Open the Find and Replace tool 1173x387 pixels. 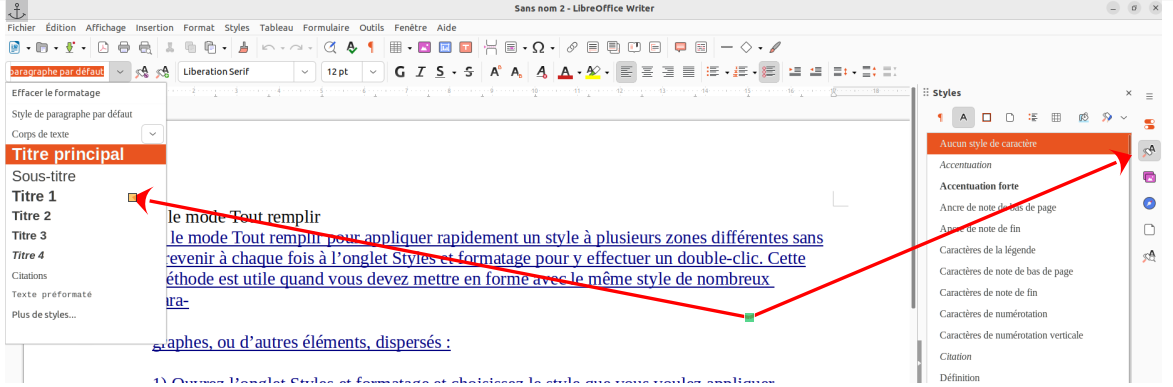[330, 47]
